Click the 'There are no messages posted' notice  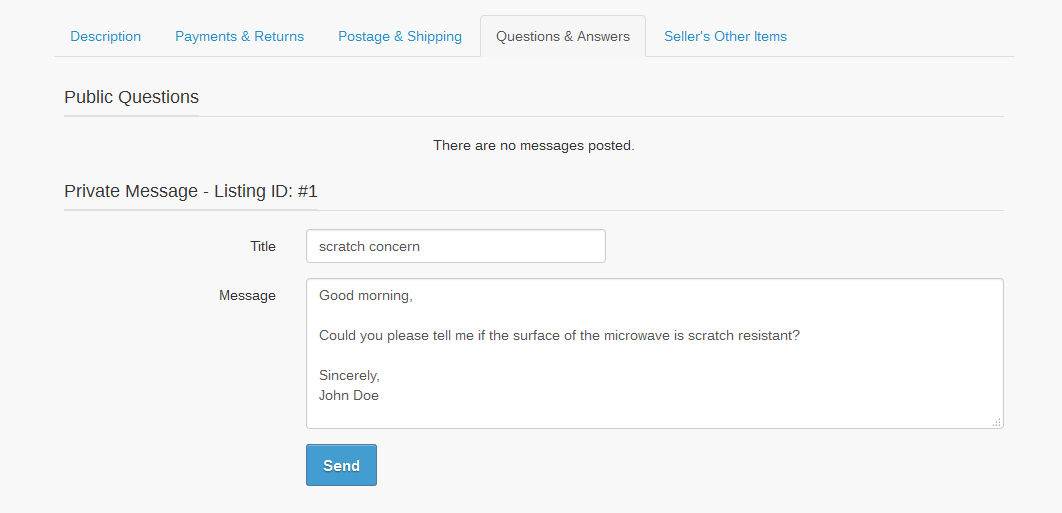[533, 146]
